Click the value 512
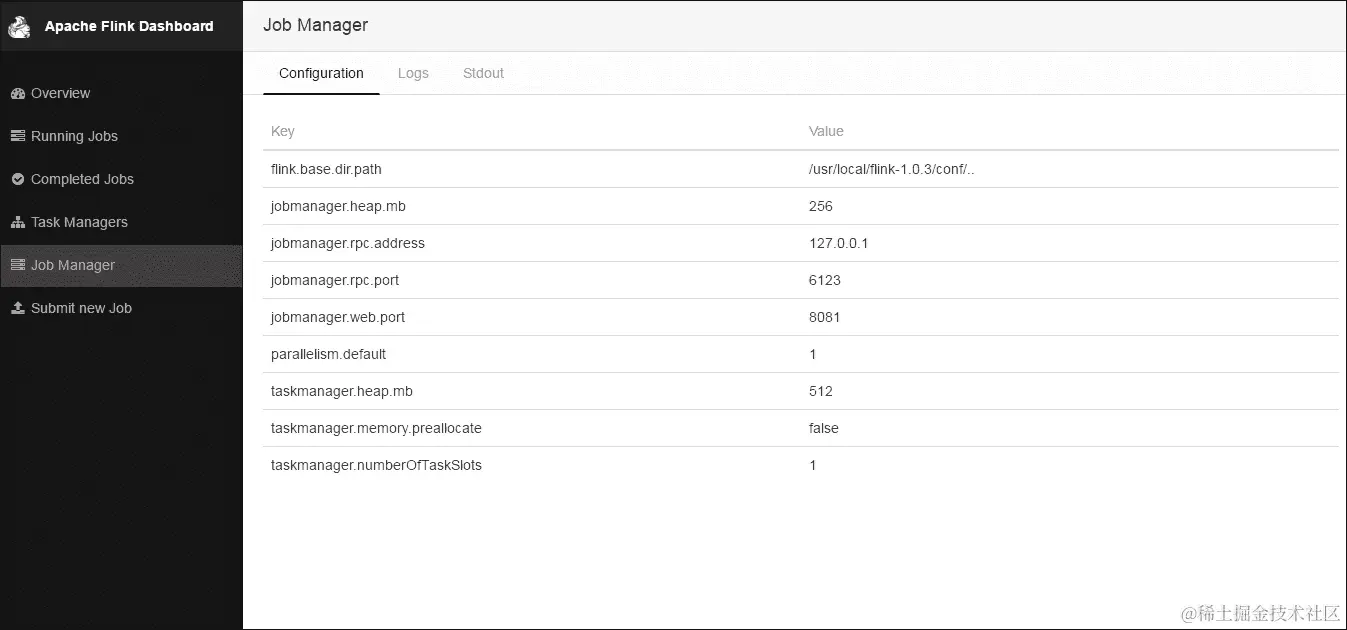 pyautogui.click(x=820, y=391)
